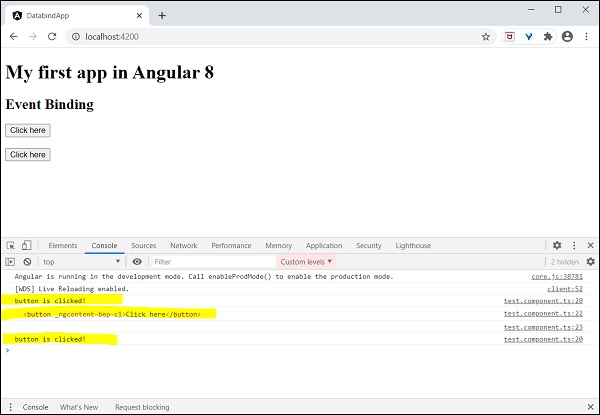Open the Memory tab
This screenshot has width=600, height=415.
[x=279, y=246]
